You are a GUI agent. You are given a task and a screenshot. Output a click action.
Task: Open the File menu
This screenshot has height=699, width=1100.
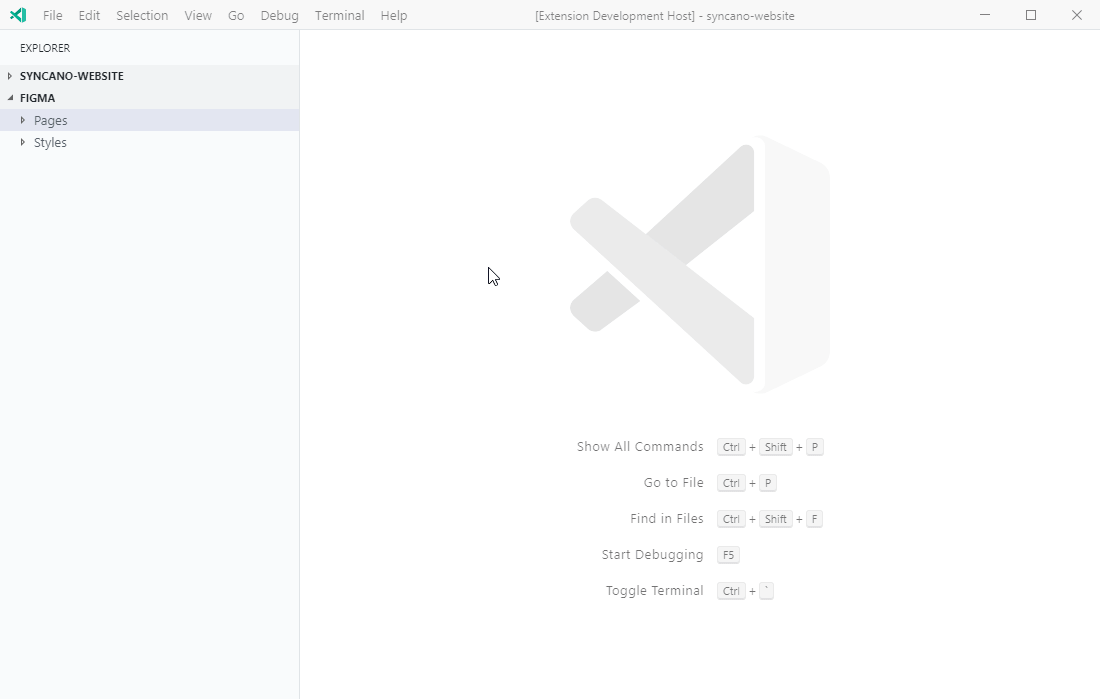pos(52,15)
